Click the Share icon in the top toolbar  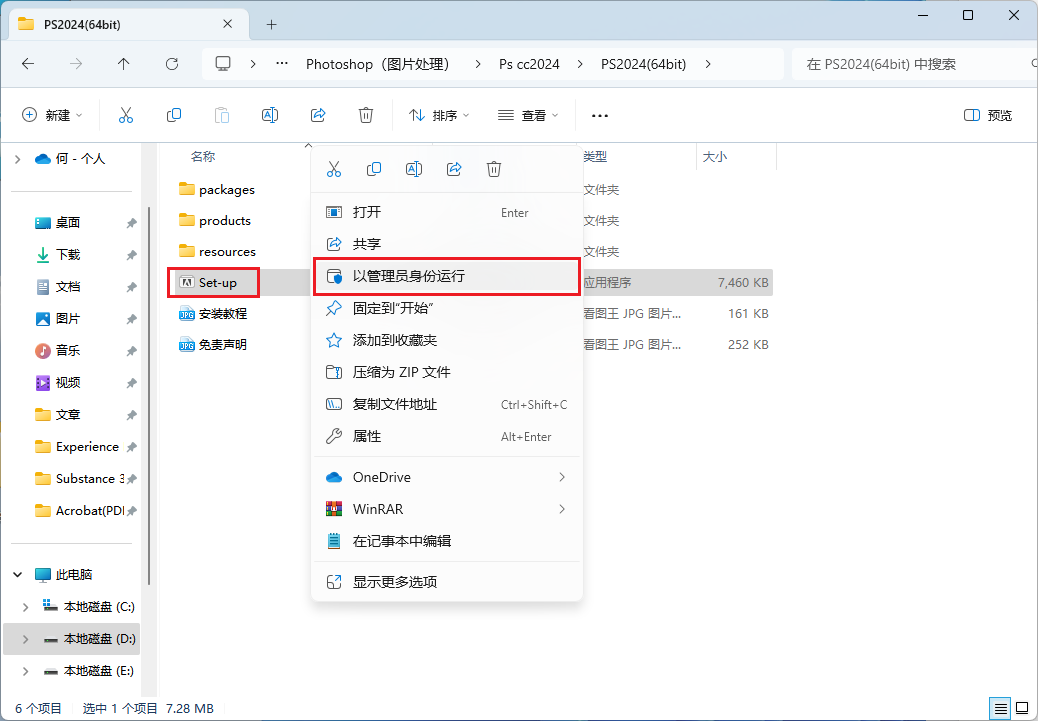pyautogui.click(x=318, y=115)
